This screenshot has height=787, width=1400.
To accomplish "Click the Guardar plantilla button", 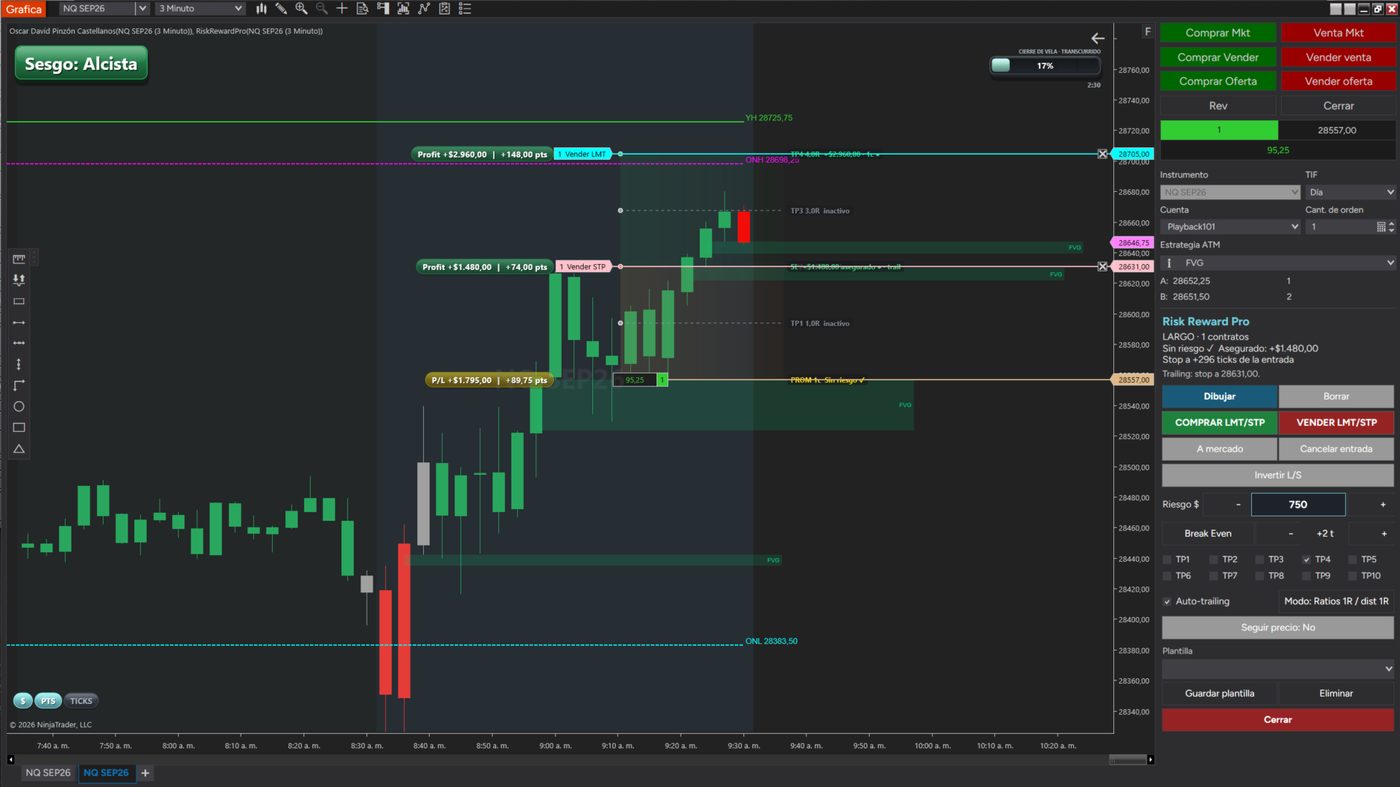I will pos(1219,693).
